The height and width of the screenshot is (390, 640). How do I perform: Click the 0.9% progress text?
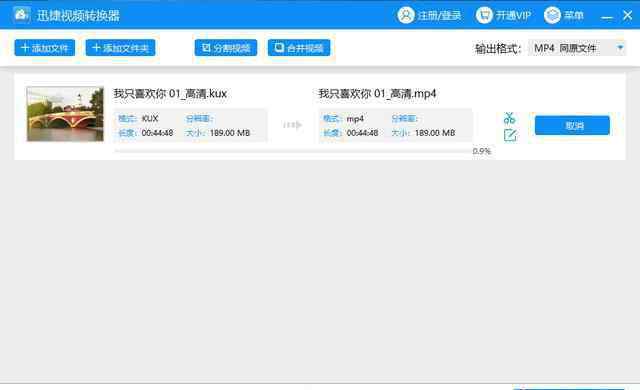coord(482,151)
